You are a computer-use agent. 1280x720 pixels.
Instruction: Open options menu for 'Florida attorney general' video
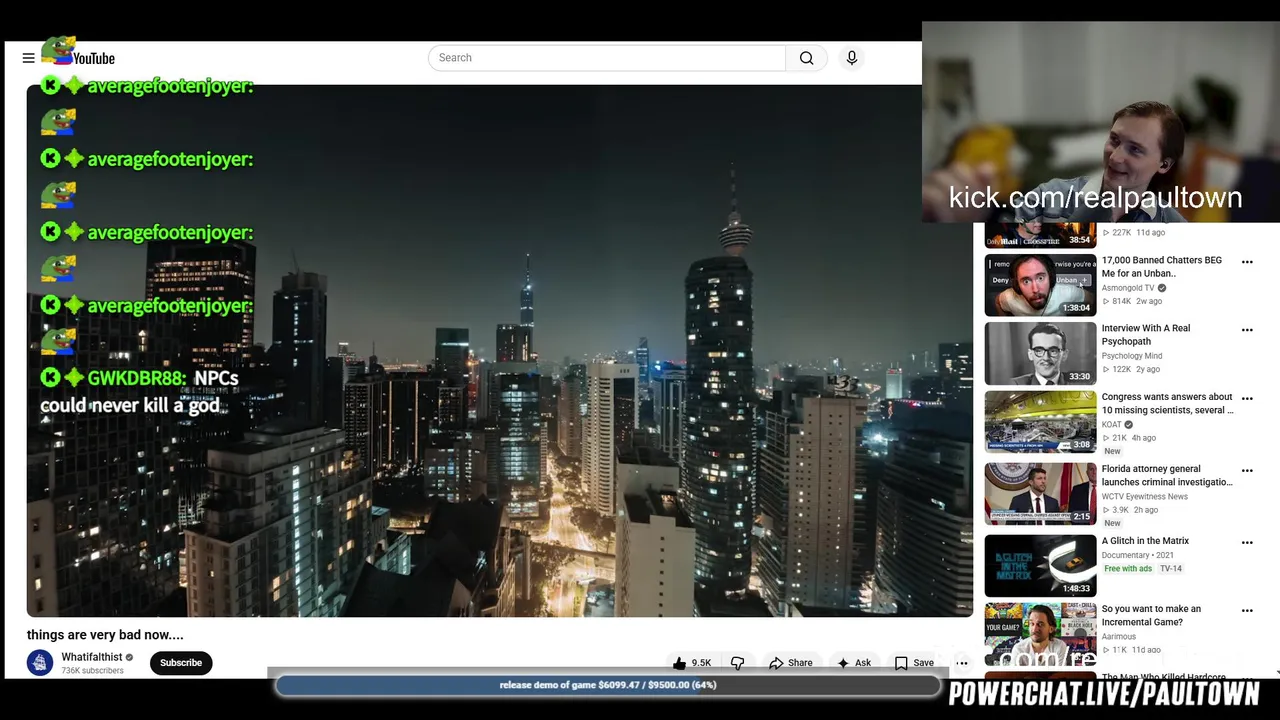click(x=1247, y=471)
